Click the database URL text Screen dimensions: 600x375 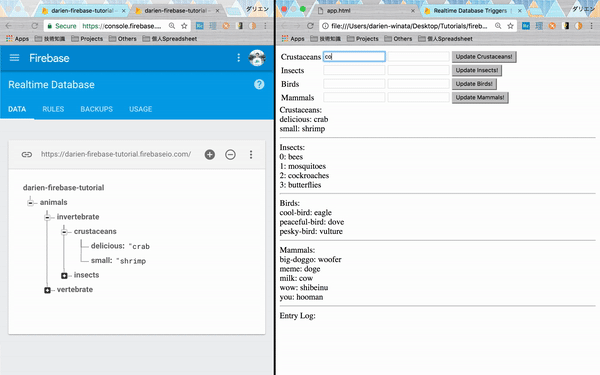pyautogui.click(x=116, y=154)
